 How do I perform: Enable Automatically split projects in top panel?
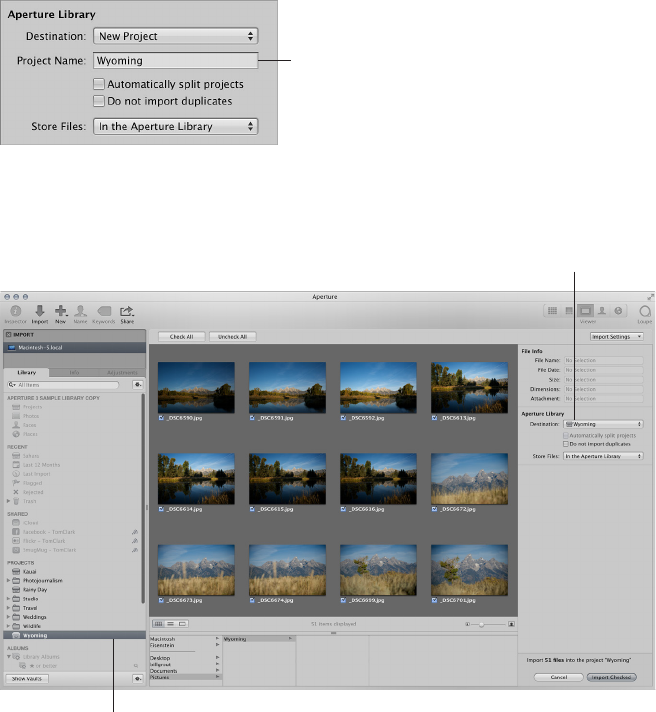click(99, 84)
